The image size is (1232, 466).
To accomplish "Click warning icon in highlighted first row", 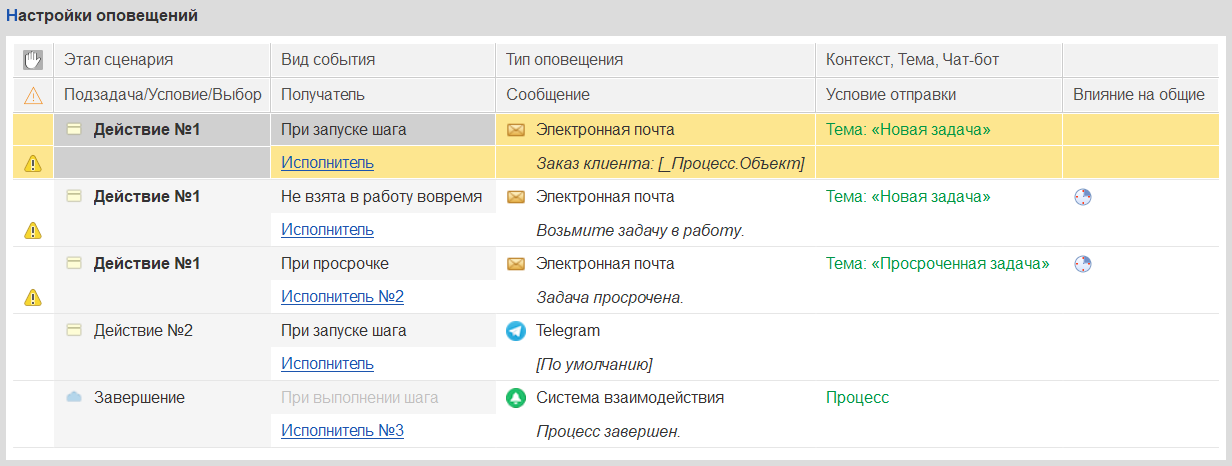I will [33, 163].
